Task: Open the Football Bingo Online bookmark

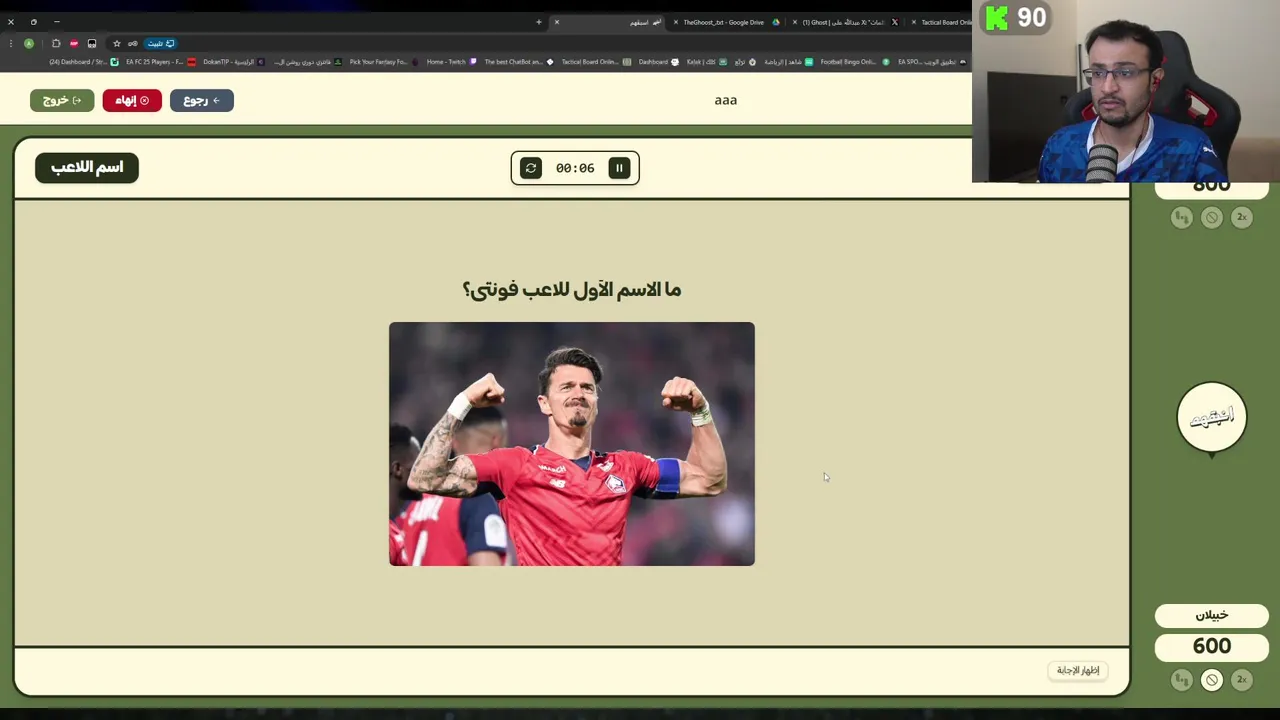Action: [x=855, y=62]
